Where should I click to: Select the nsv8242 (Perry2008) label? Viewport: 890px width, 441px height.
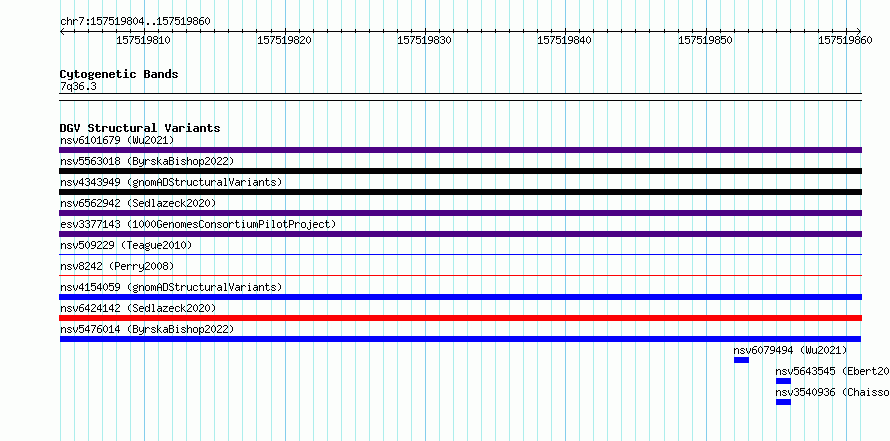[117, 266]
